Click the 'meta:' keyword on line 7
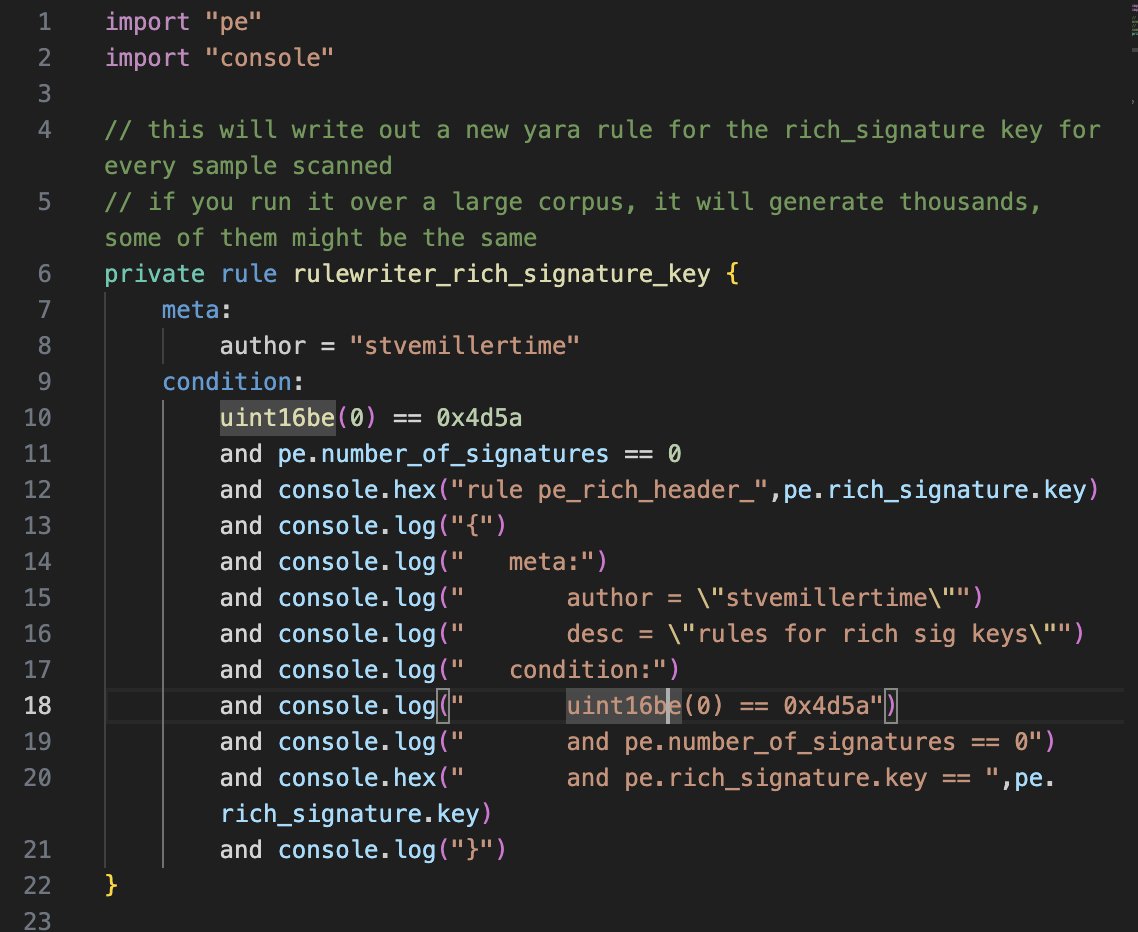The height and width of the screenshot is (932, 1138). [x=197, y=310]
